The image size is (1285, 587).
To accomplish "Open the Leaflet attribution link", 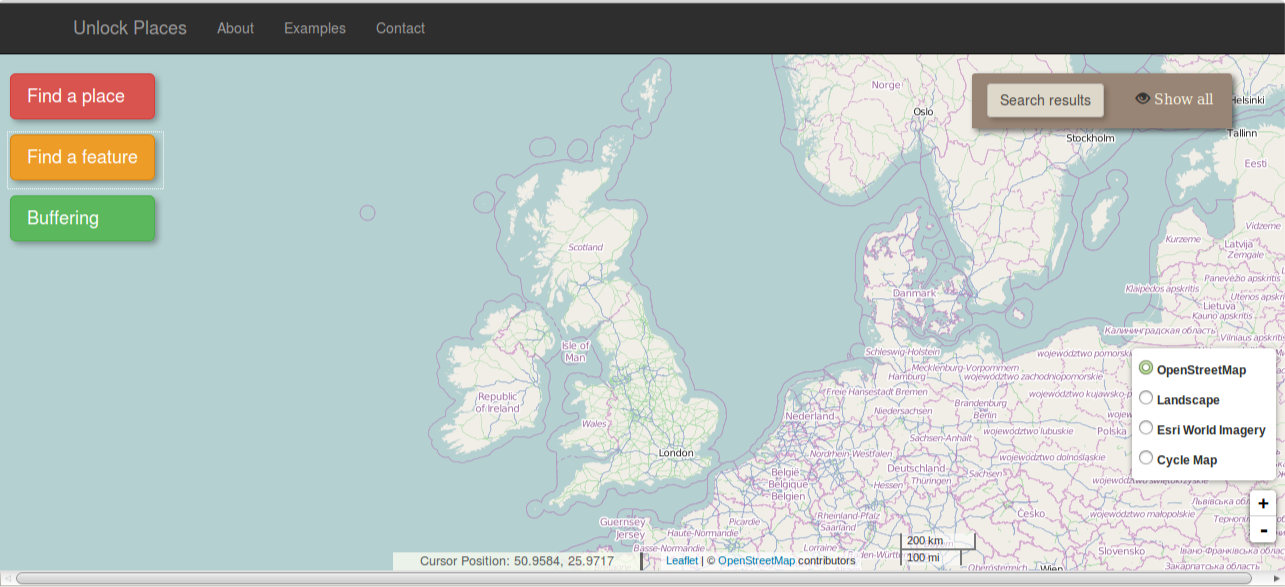I will [682, 561].
